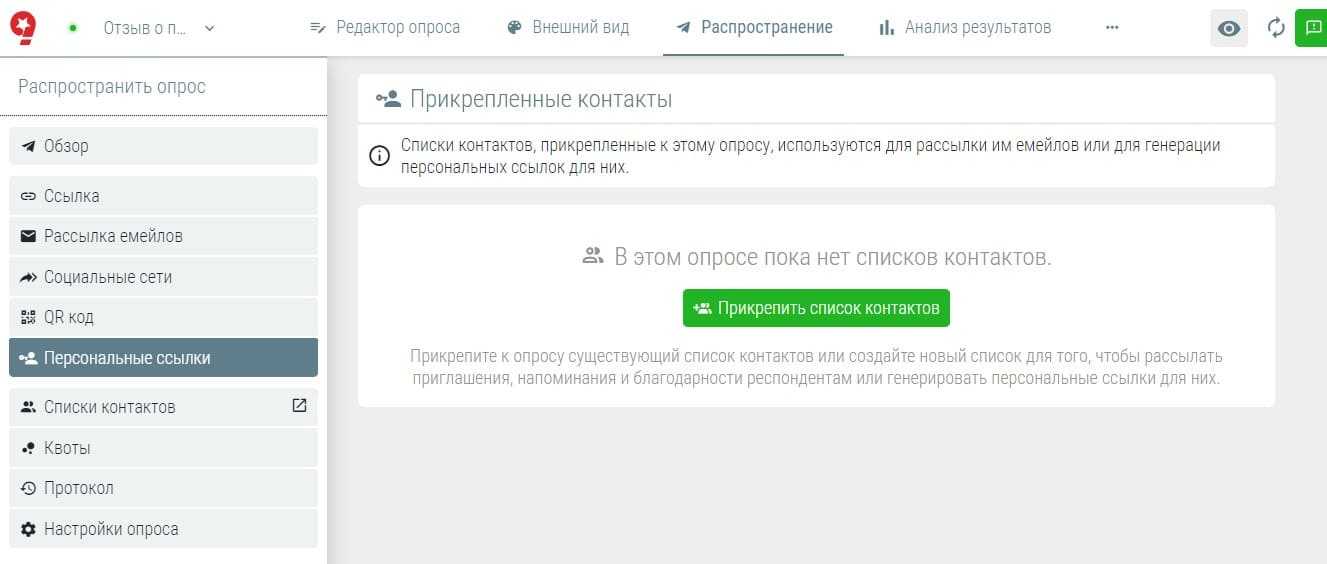Image resolution: width=1327 pixels, height=564 pixels.
Task: Open Социальные сети sharing section
Action: [x=163, y=277]
